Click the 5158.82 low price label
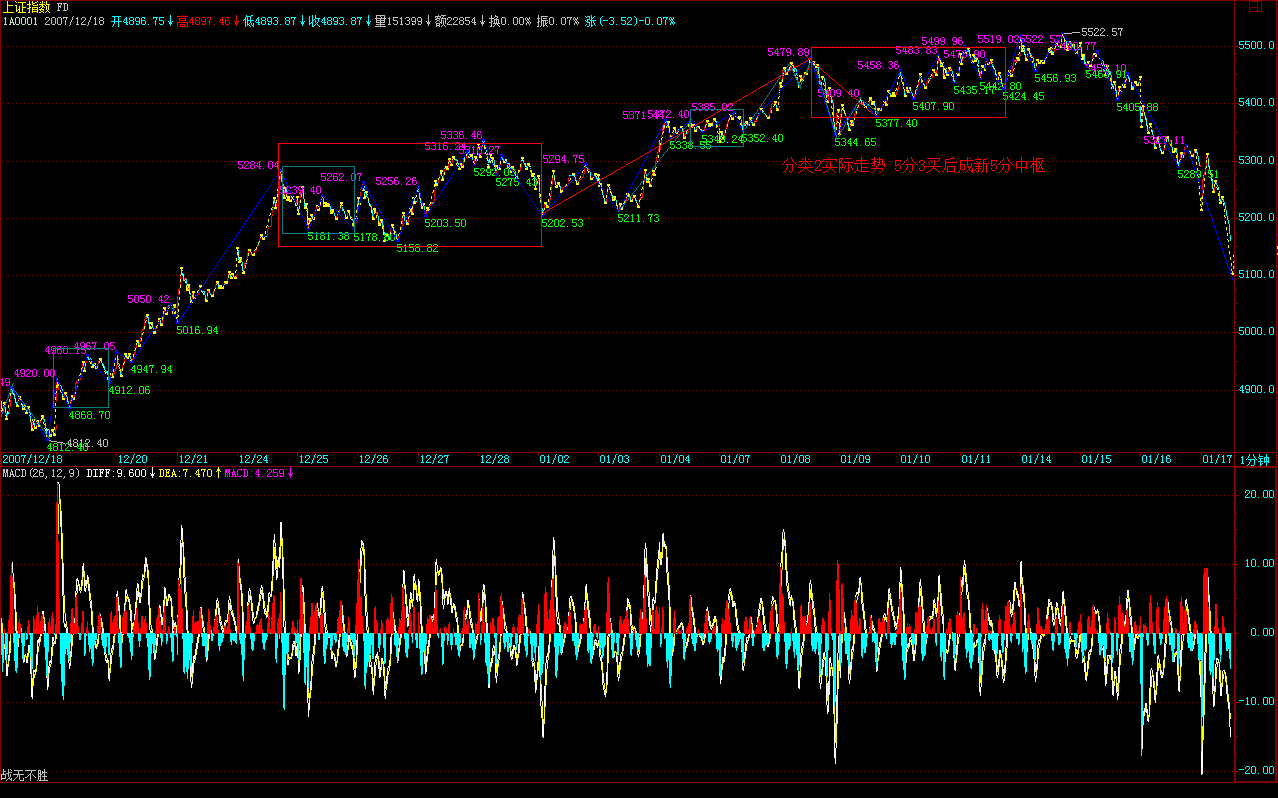This screenshot has width=1278, height=798. tap(417, 248)
